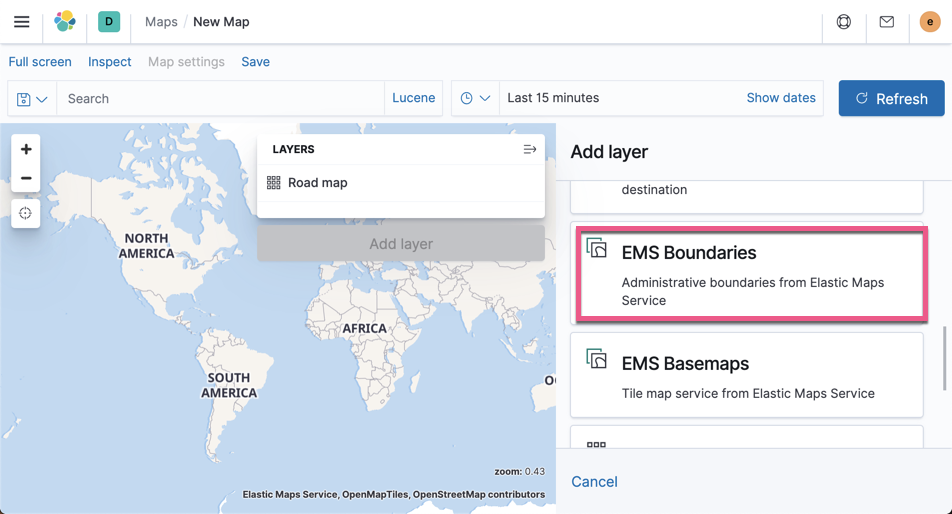Open the mail newsfeed icon
This screenshot has width=952, height=514.
point(886,22)
